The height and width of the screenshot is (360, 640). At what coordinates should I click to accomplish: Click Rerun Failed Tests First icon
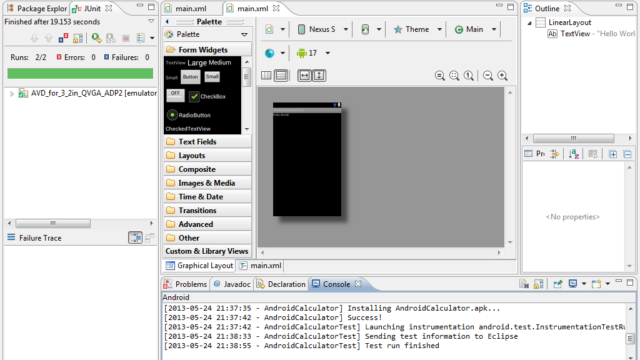tap(111, 38)
